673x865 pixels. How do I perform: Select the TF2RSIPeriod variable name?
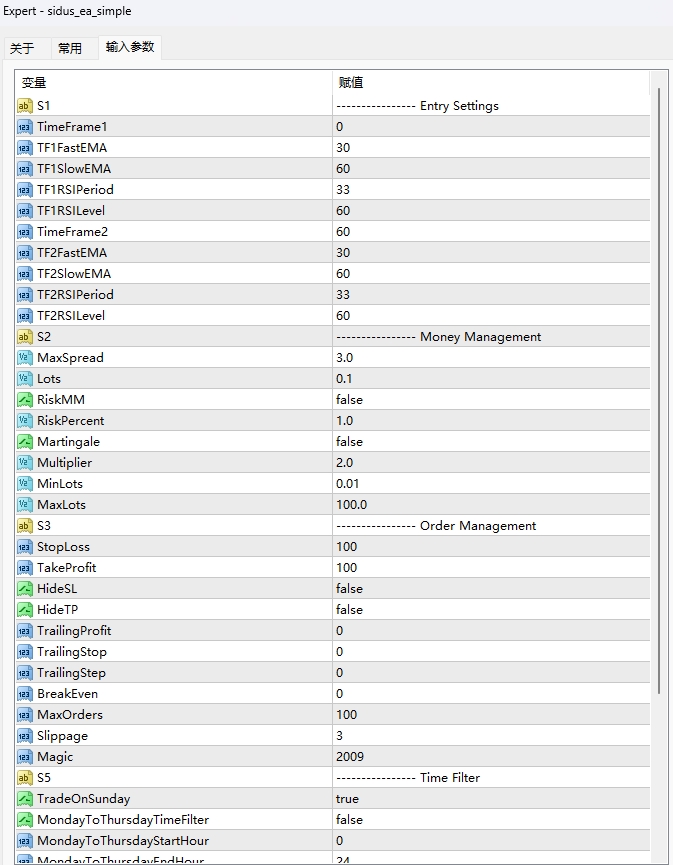[75, 295]
